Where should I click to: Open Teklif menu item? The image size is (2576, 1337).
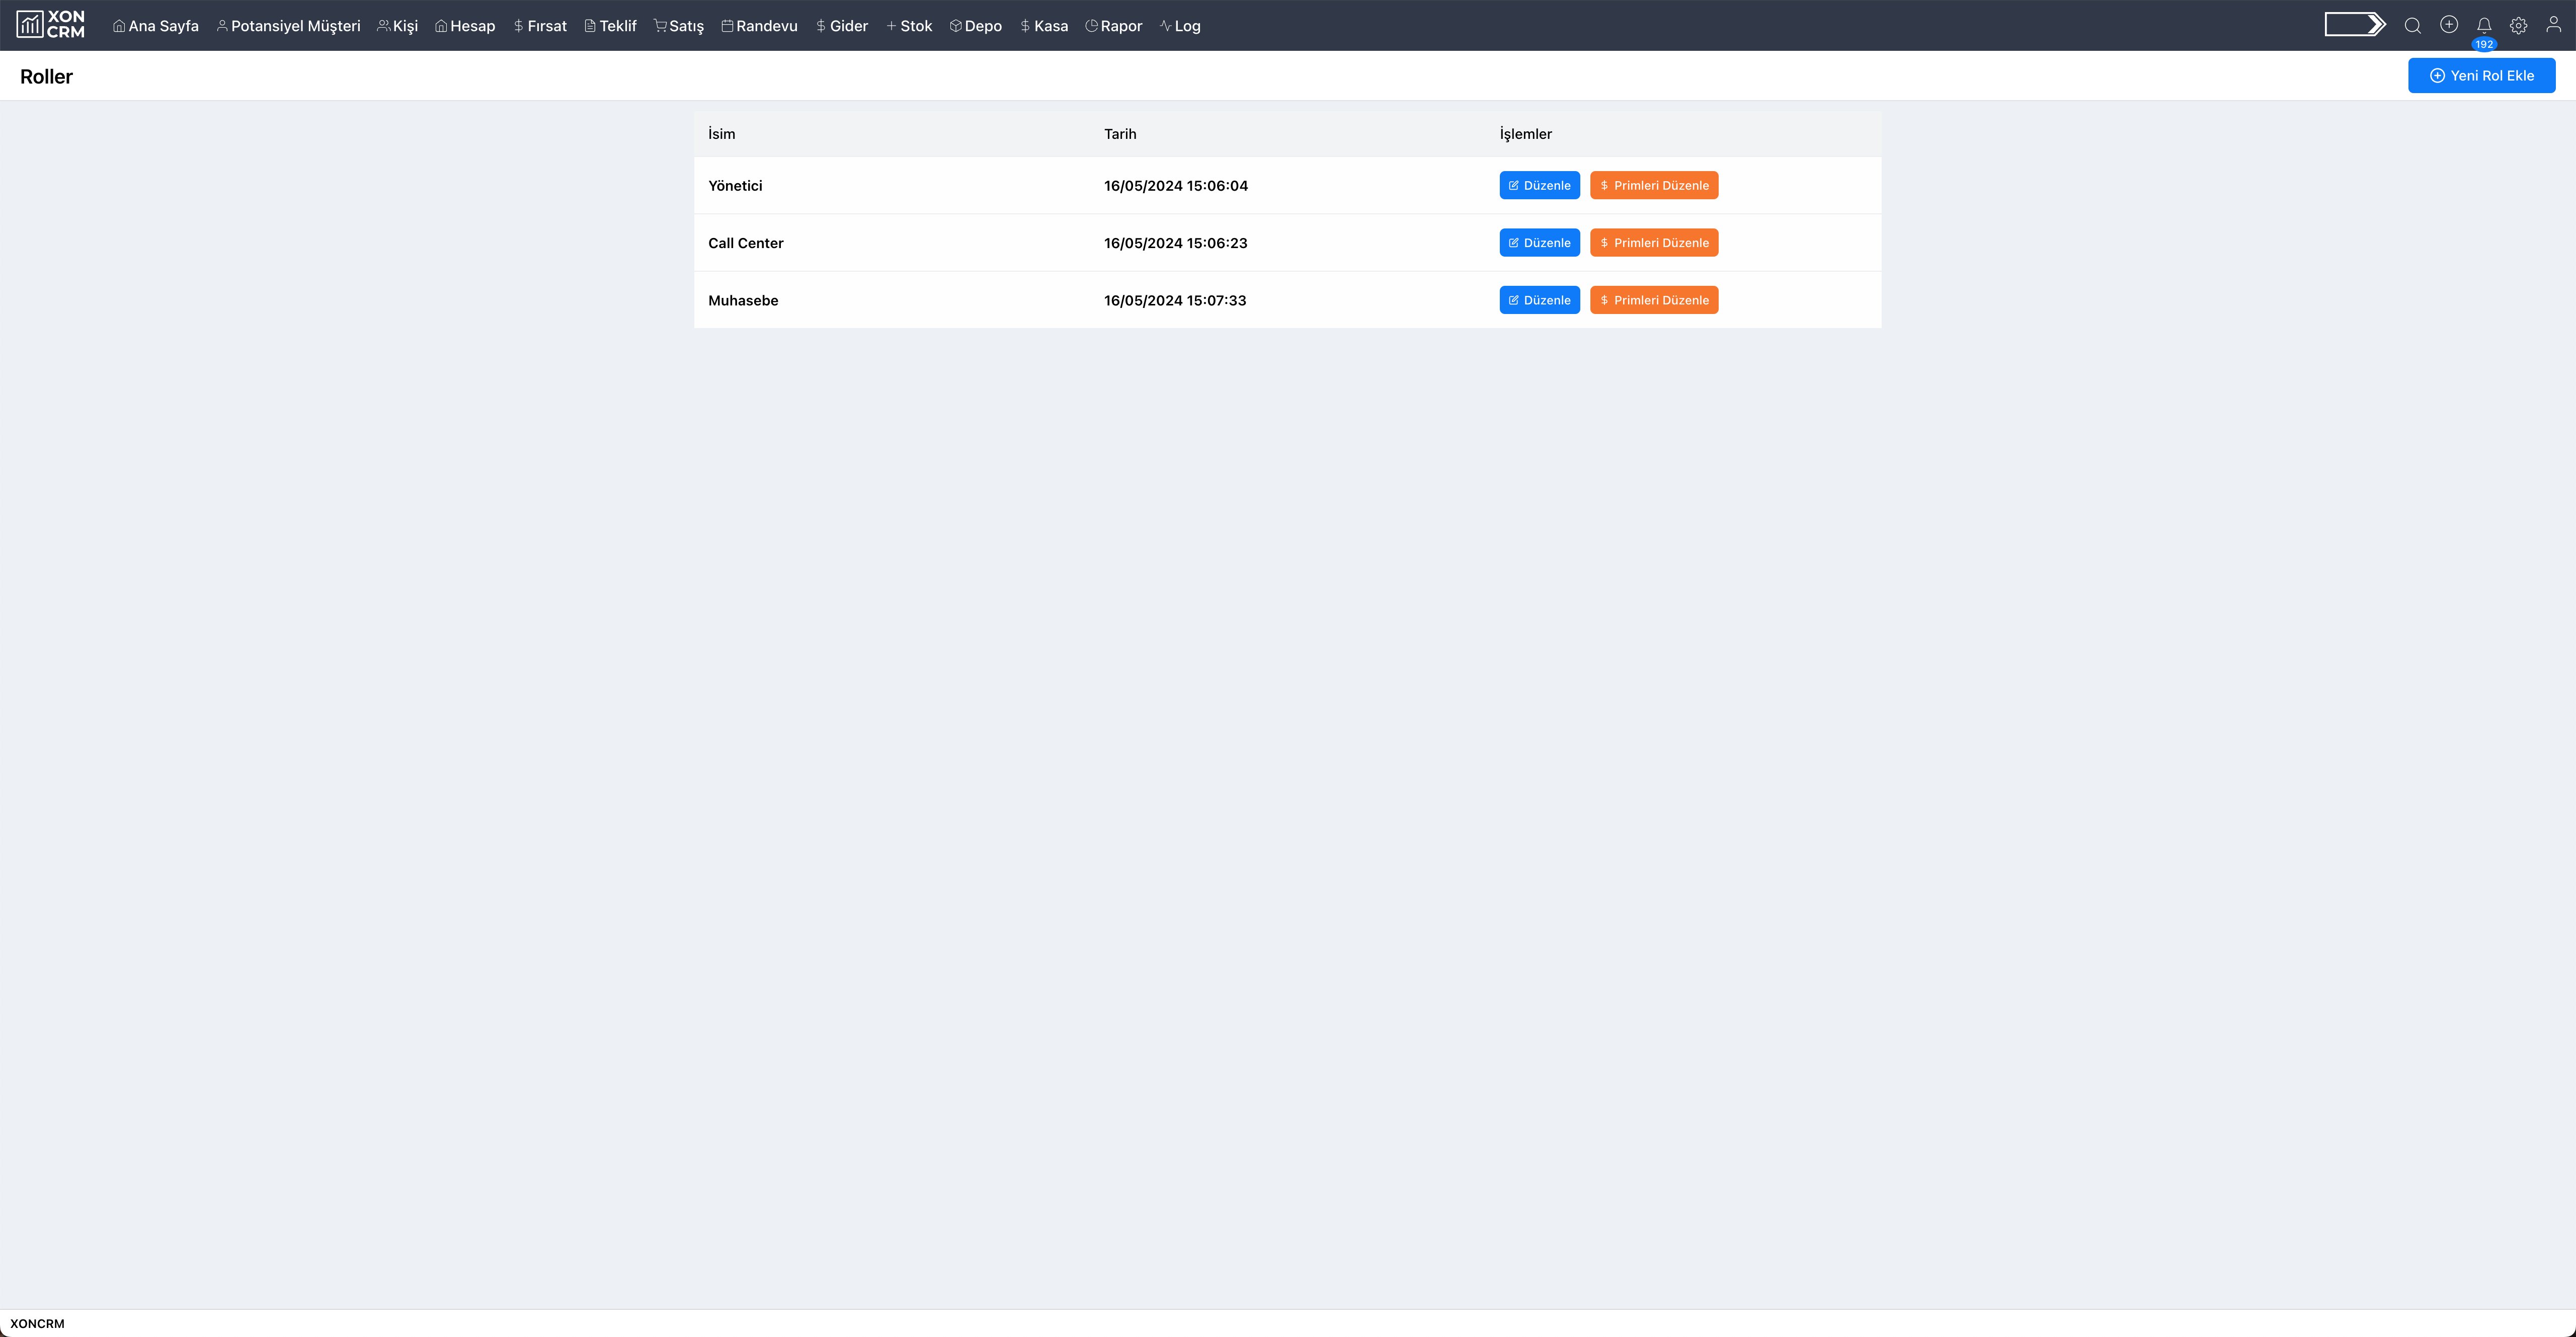610,26
